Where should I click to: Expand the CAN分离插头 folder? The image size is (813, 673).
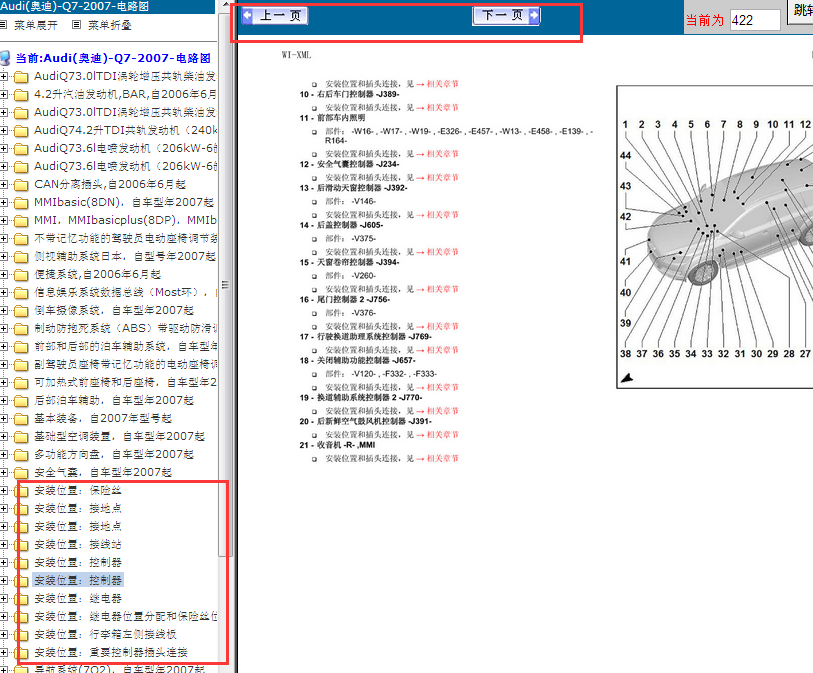[x=4, y=184]
